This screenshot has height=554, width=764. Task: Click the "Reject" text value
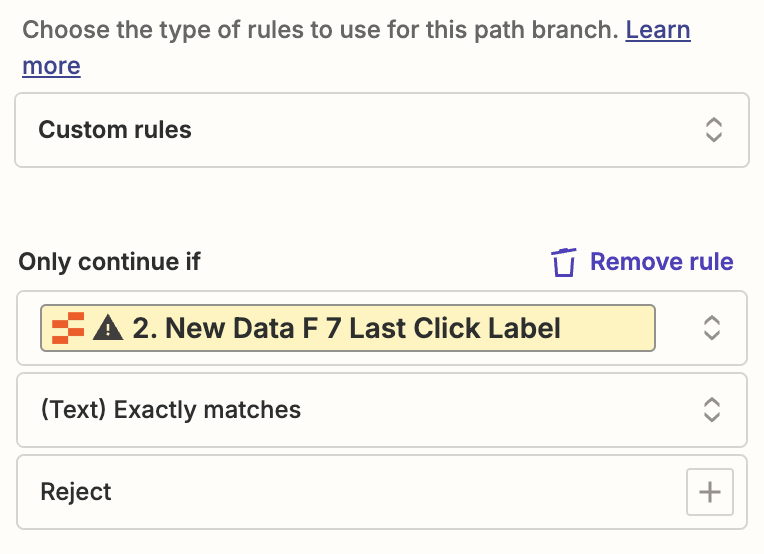coord(76,492)
